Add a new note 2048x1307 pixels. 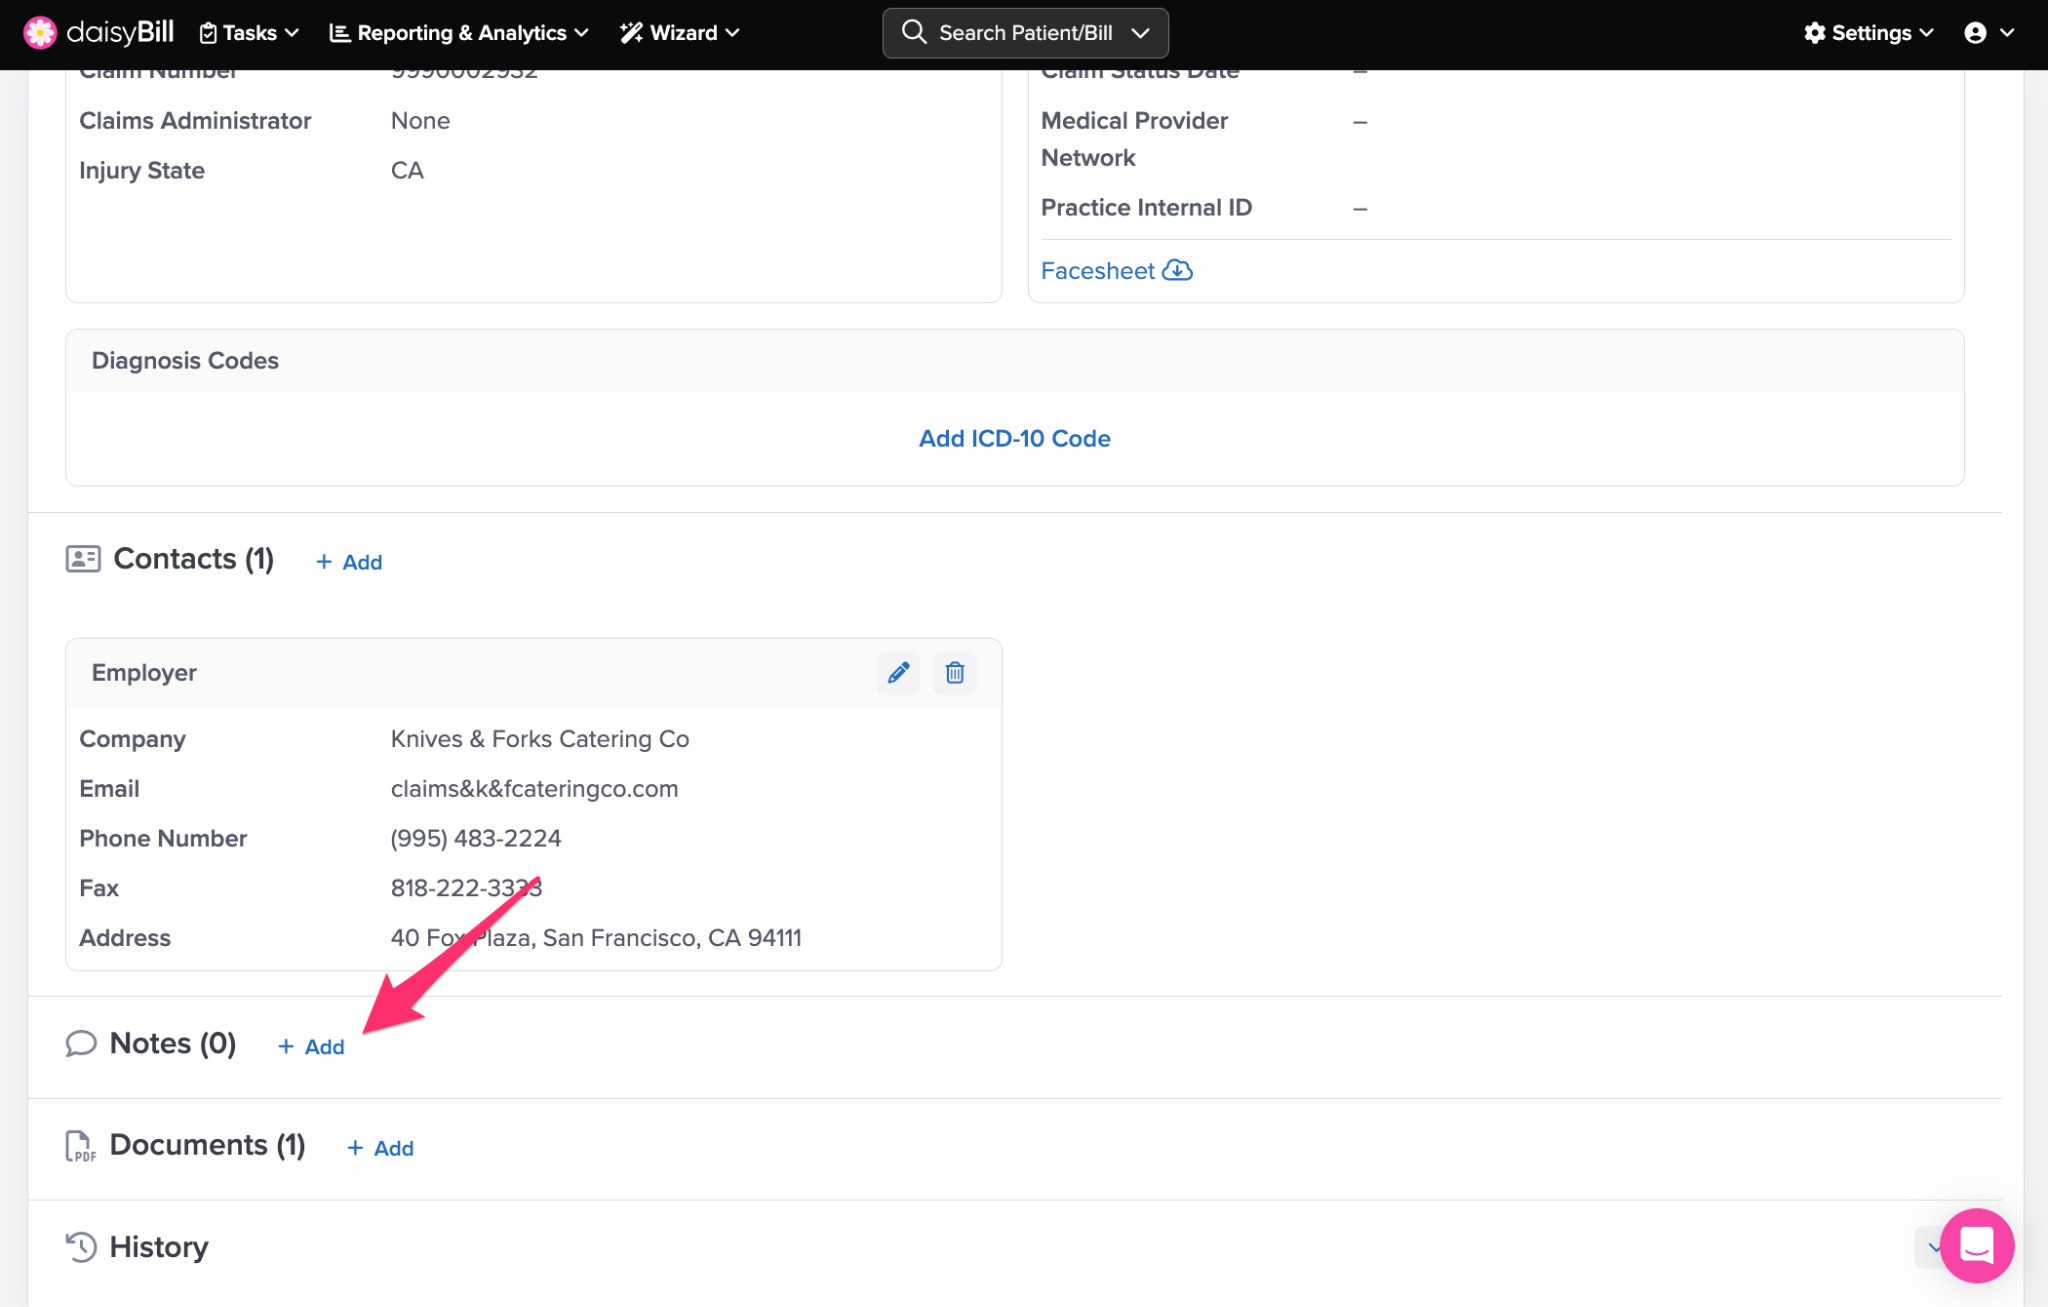click(311, 1047)
